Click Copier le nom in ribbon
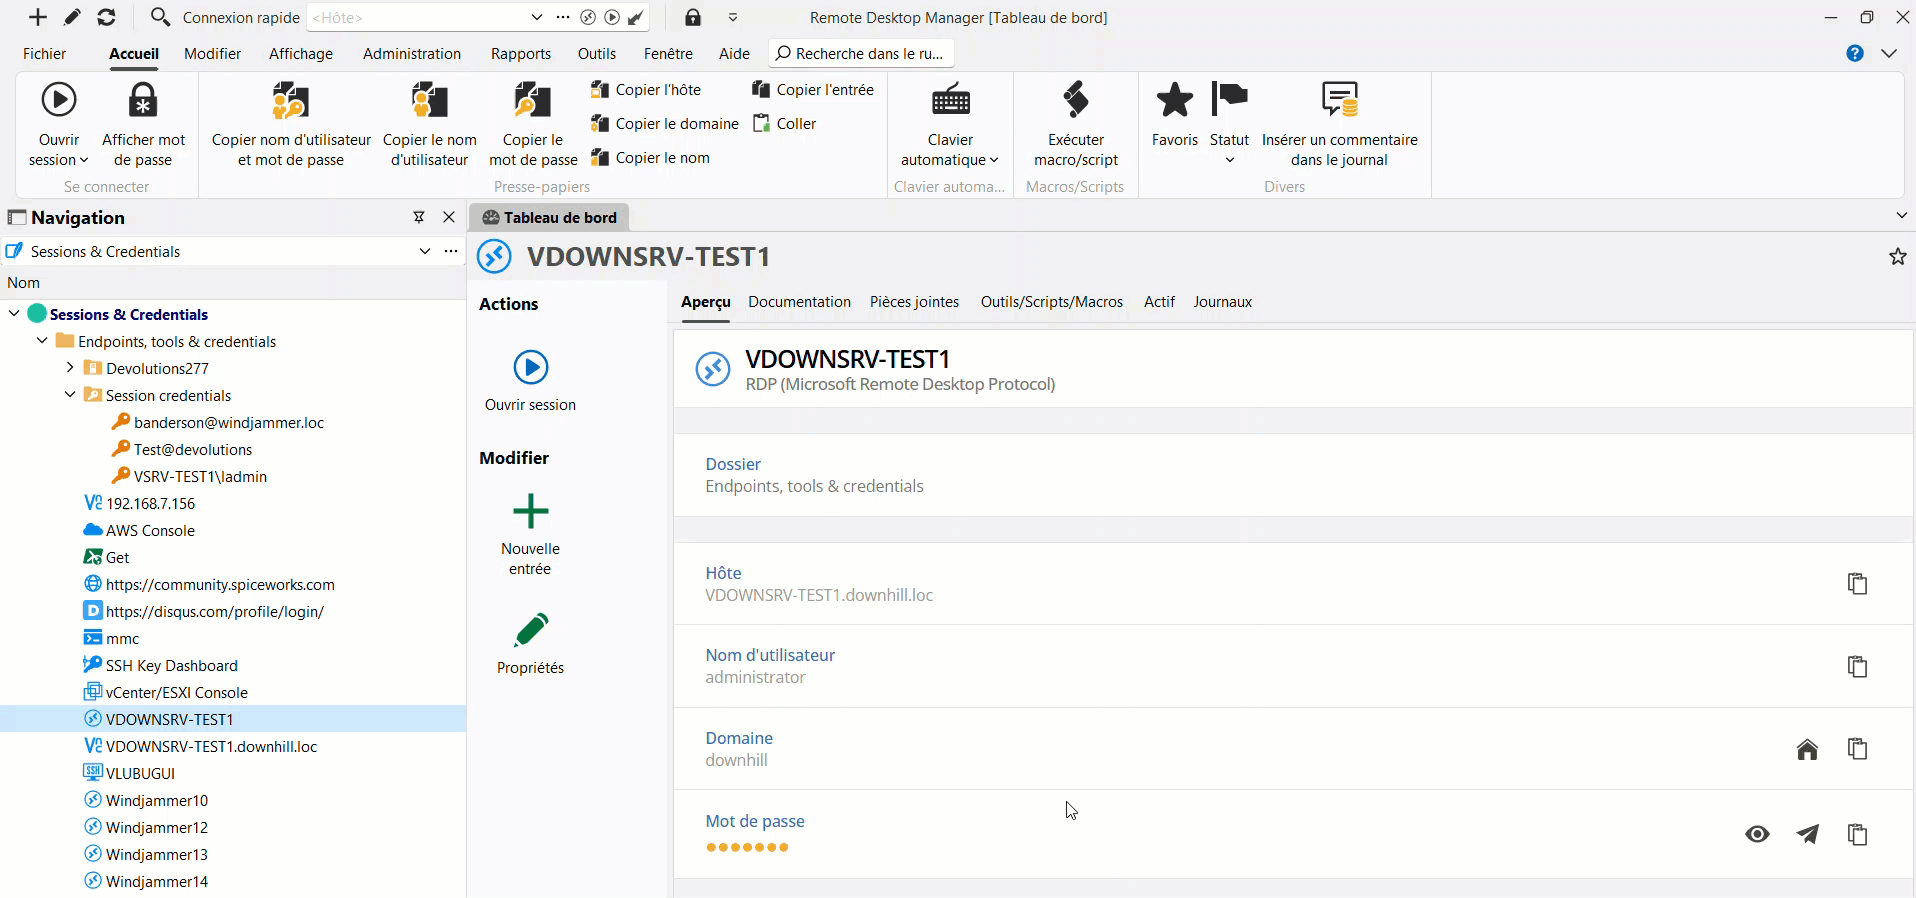 click(651, 158)
